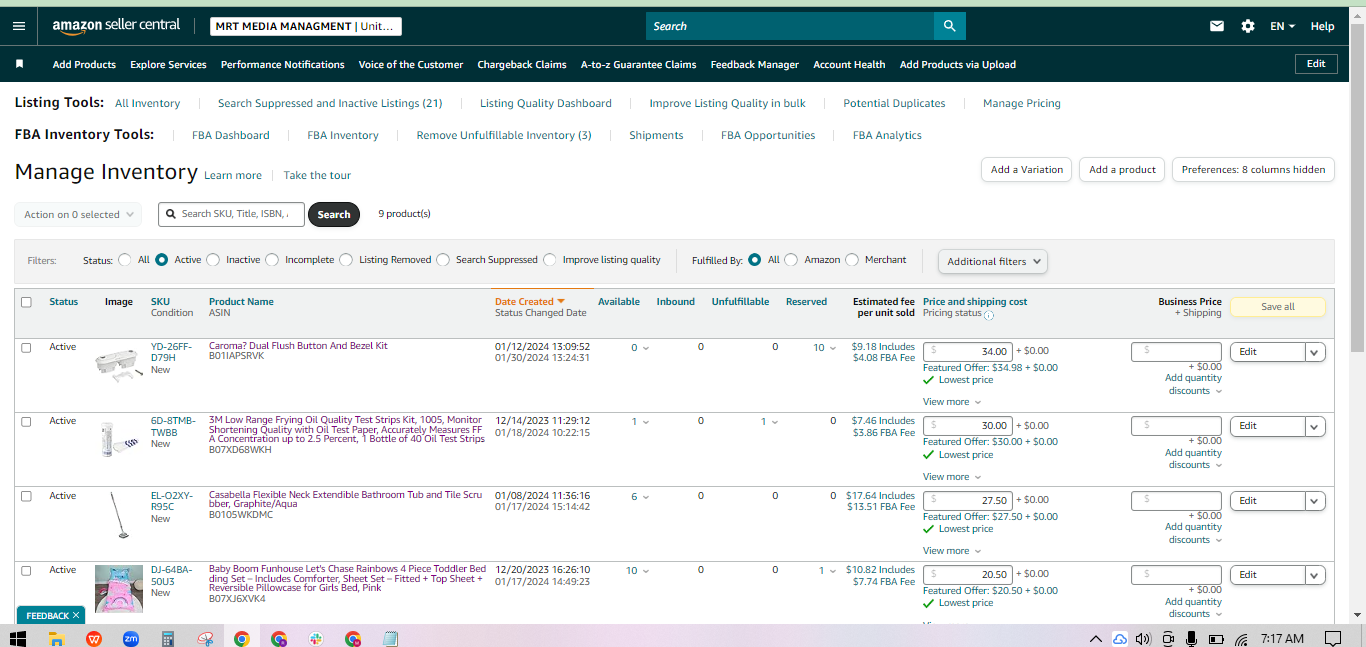Launch WPS Office from the taskbar
The image size is (1366, 647).
(x=94, y=638)
